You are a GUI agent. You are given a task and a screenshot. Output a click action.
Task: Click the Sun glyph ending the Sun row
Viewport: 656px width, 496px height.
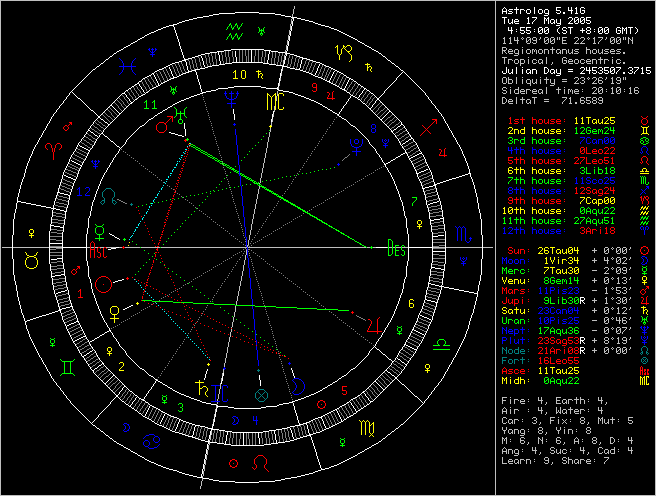click(x=644, y=251)
